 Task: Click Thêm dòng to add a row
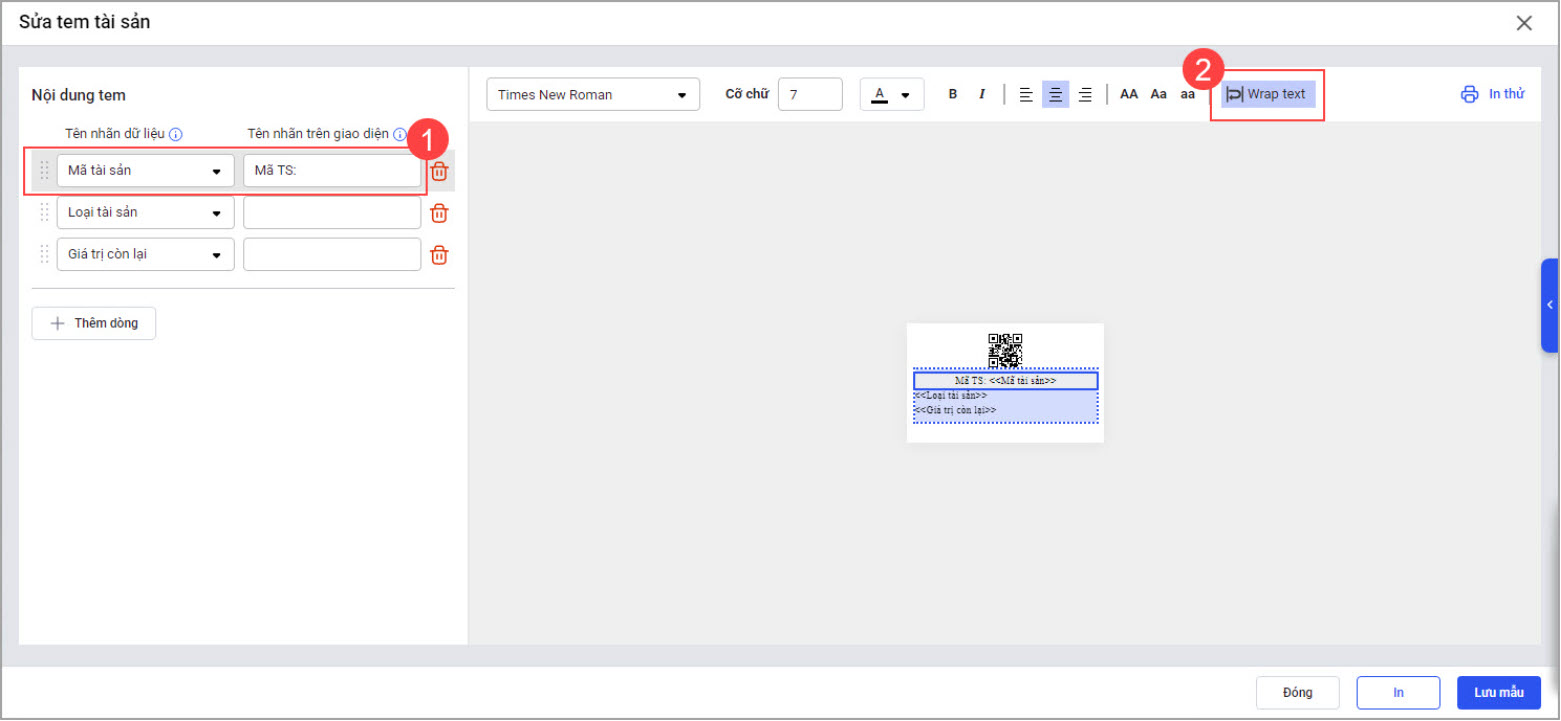(x=94, y=324)
